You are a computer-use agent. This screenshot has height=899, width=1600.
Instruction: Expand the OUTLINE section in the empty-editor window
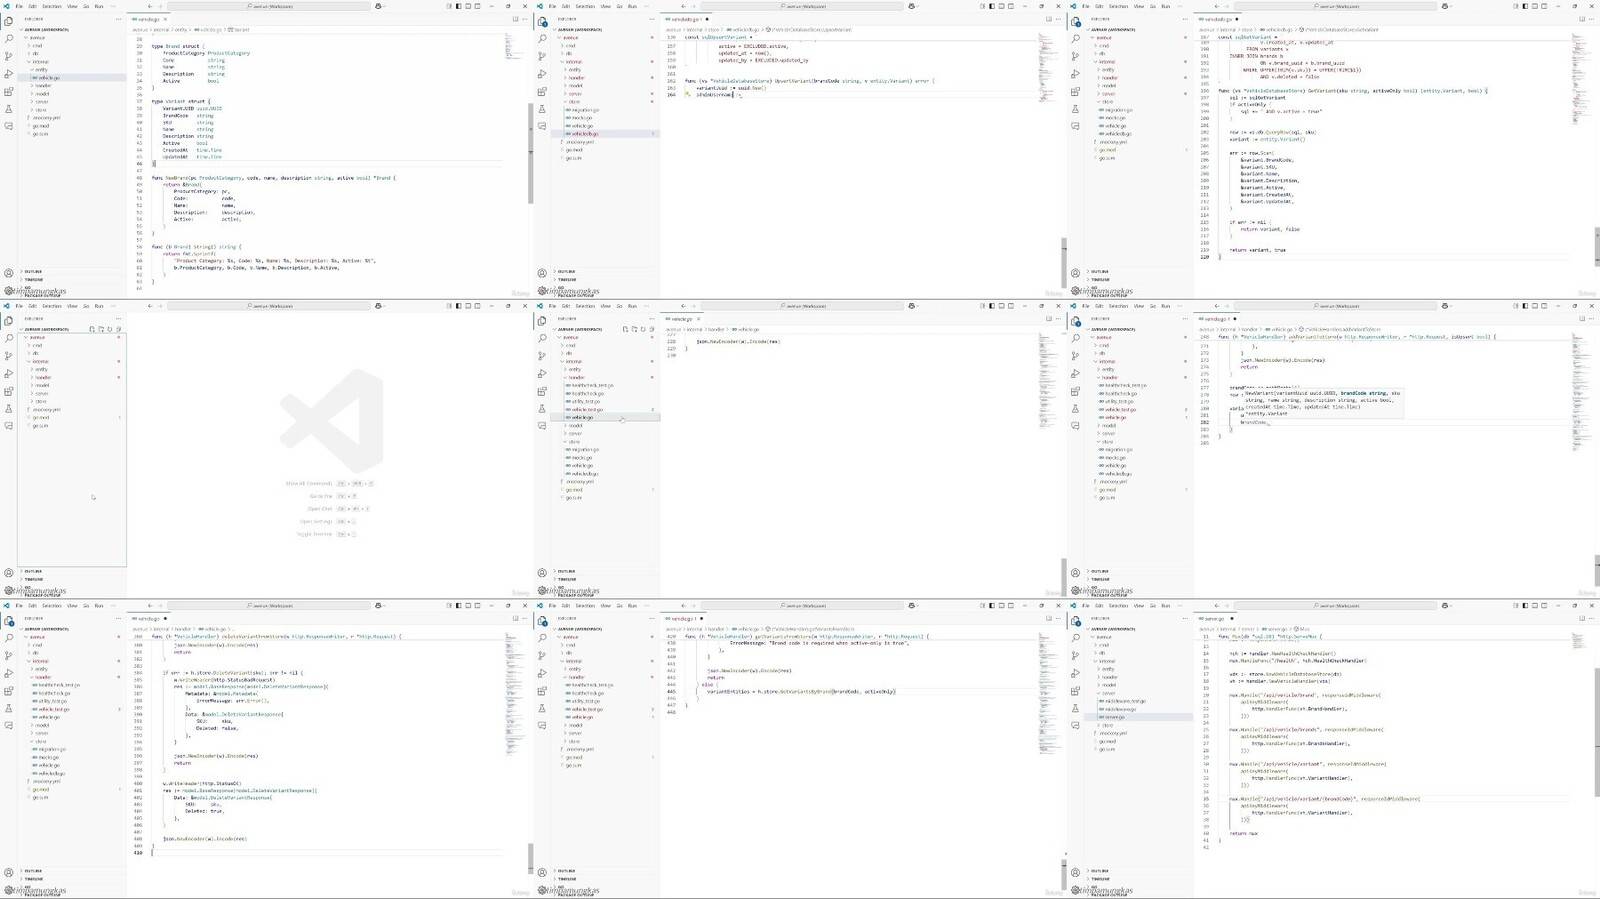coord(33,571)
